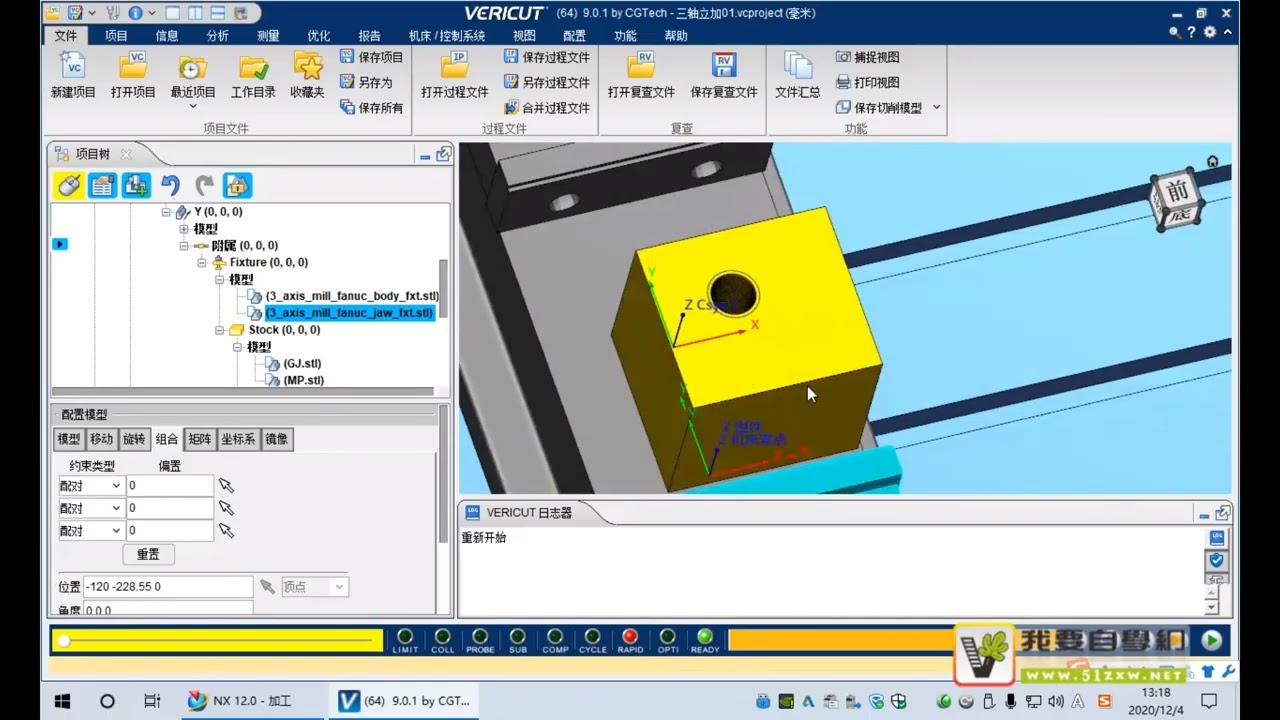Collapse the Fixture (0, 0, 0) node
The image size is (1280, 720).
pyautogui.click(x=202, y=263)
